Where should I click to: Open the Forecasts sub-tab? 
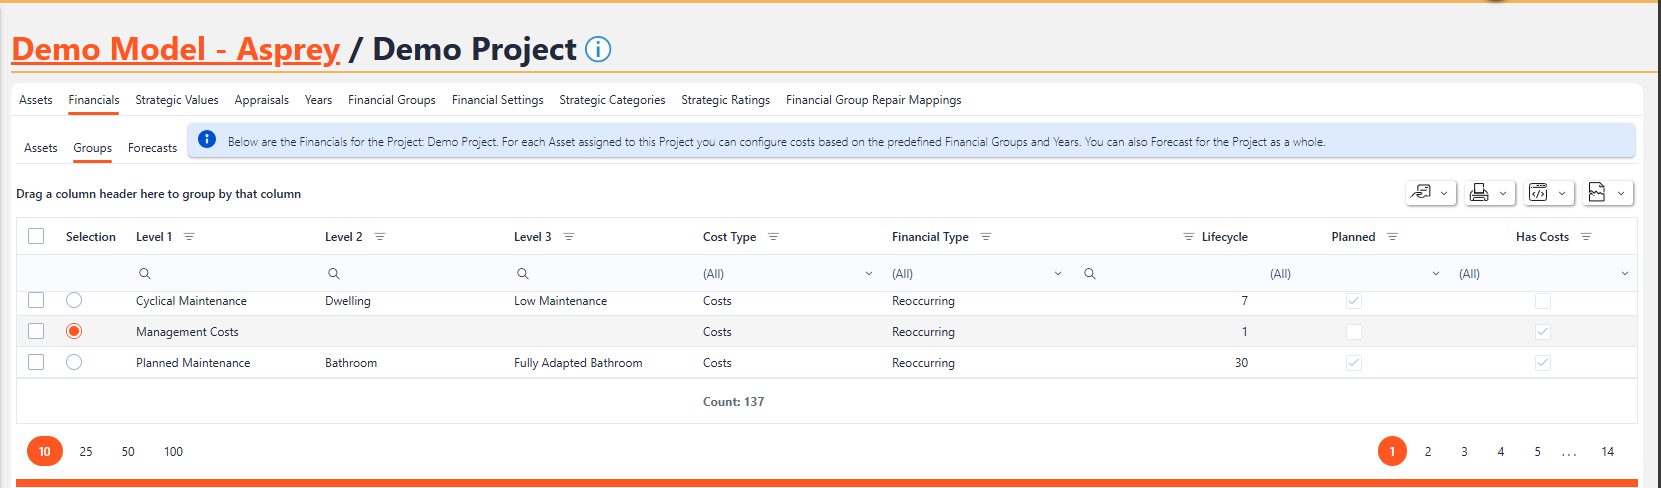(152, 148)
